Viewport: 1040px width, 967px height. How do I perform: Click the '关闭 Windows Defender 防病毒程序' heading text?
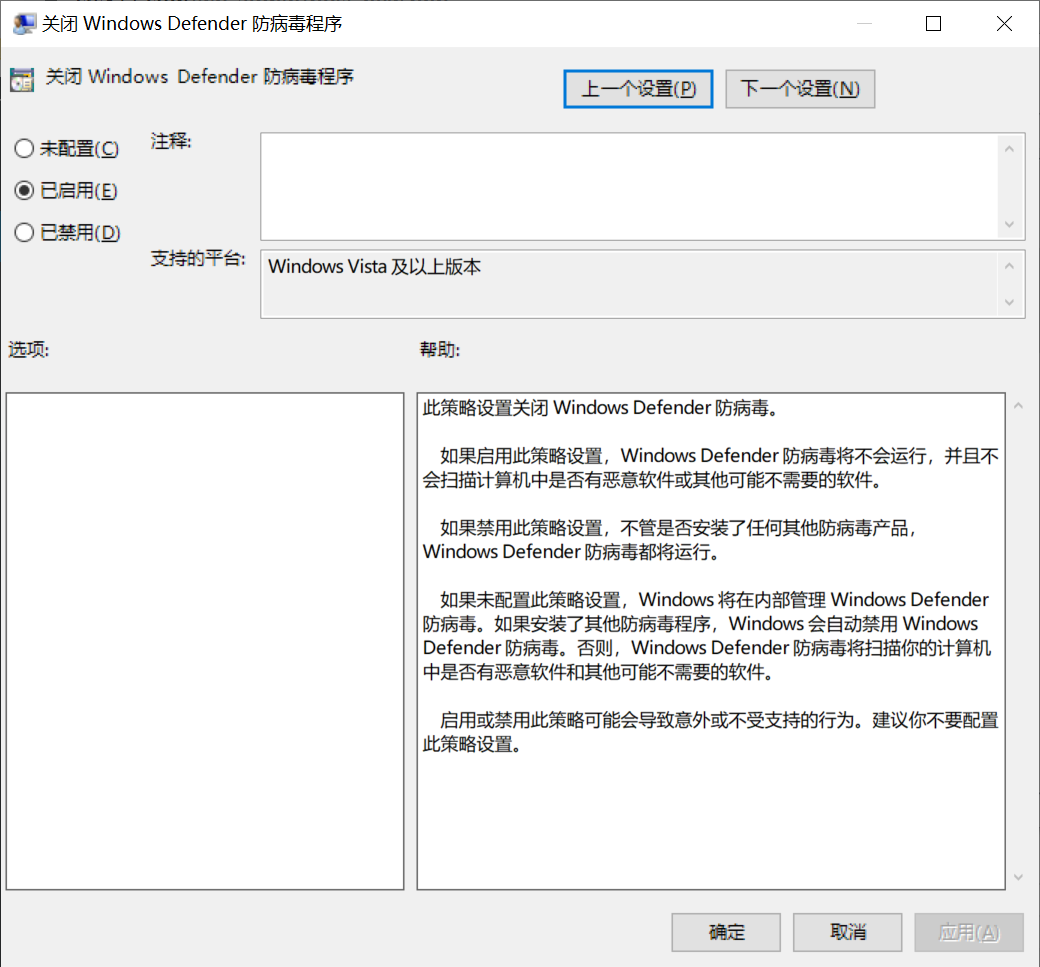pos(200,77)
